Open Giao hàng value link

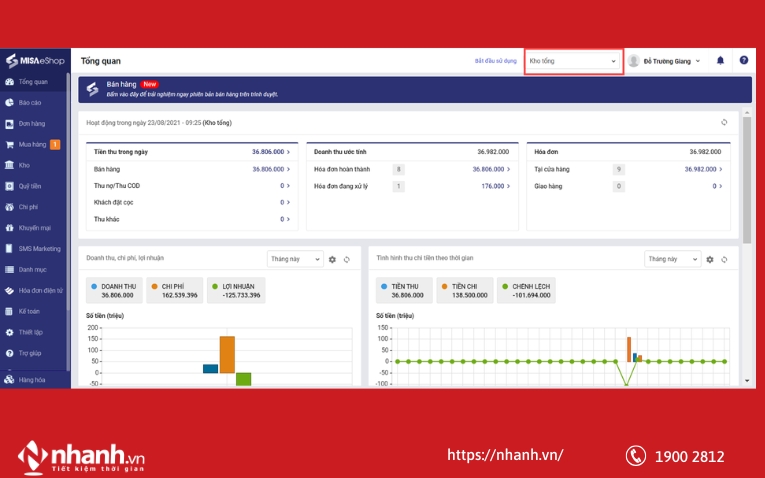click(x=717, y=186)
